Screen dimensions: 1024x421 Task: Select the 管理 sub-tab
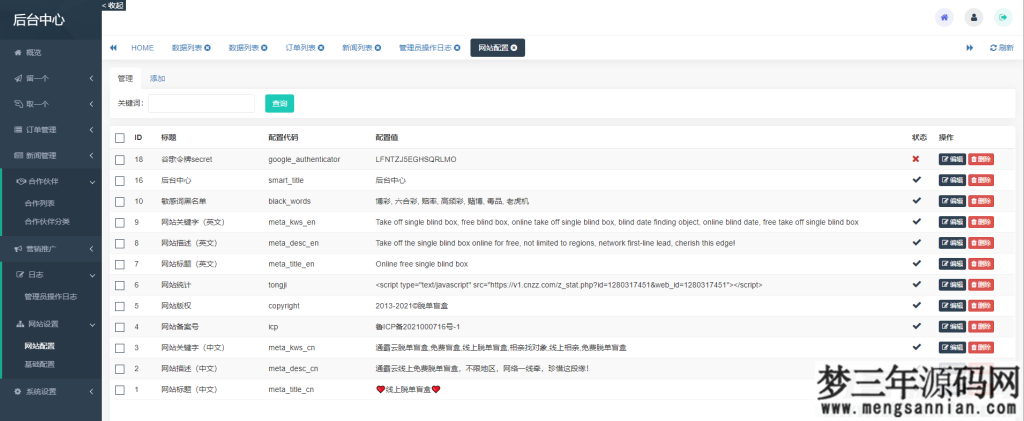click(125, 78)
